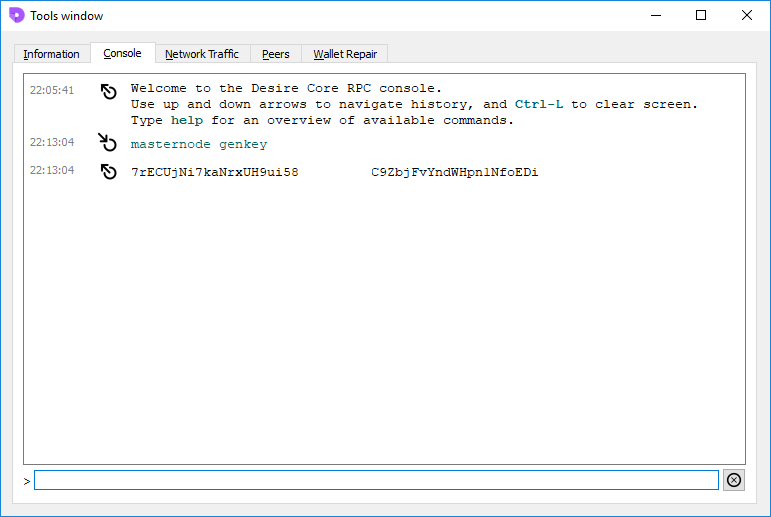This screenshot has width=771, height=517.
Task: Click the key fragment 'C9ZbjFvYndWHpnlNfoEDi'
Action: [x=454, y=172]
